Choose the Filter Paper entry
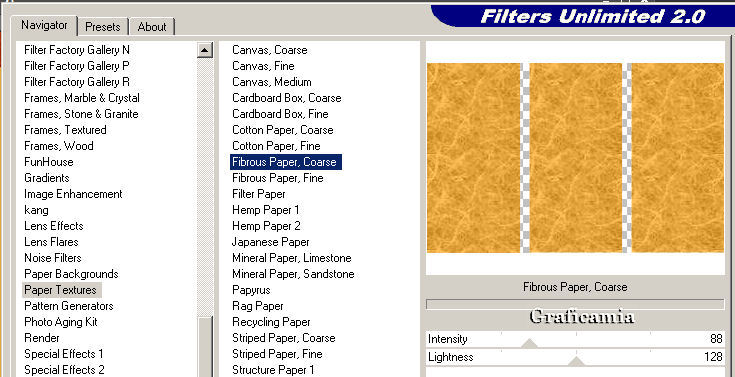This screenshot has width=735, height=377. click(259, 193)
